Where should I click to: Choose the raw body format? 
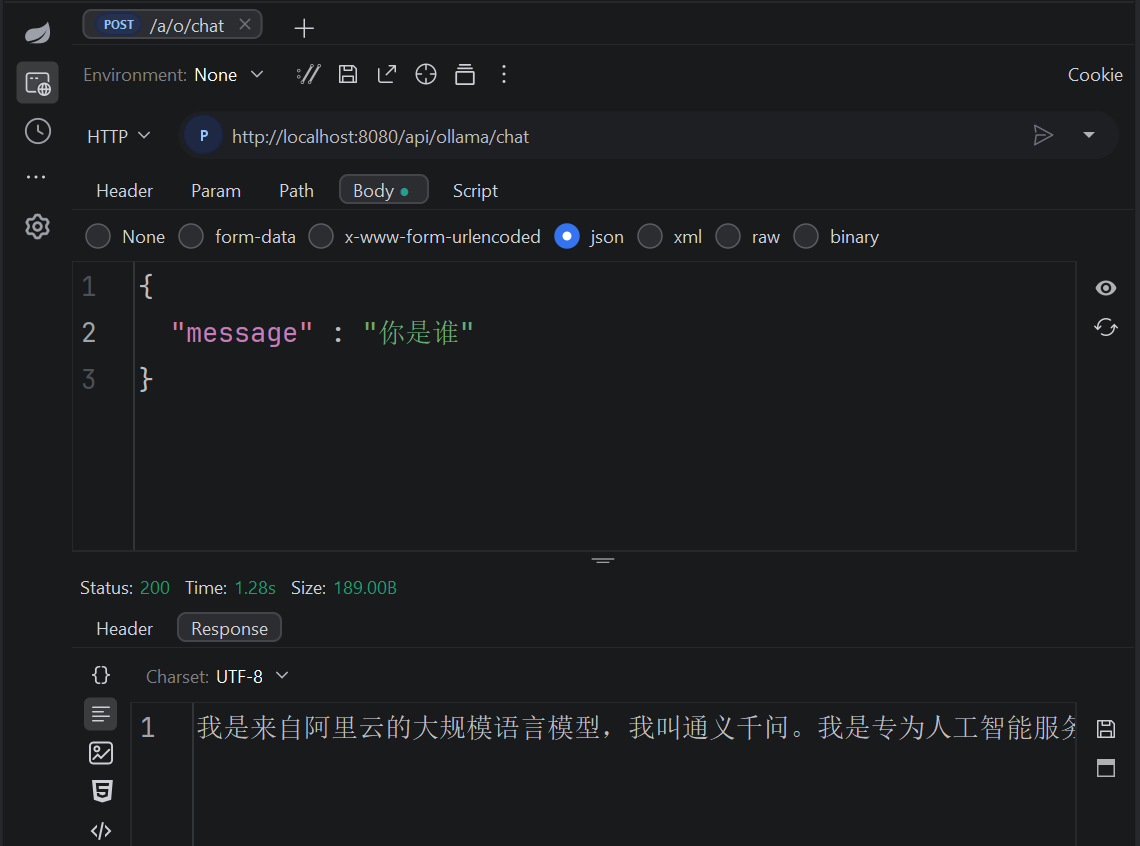coord(727,236)
